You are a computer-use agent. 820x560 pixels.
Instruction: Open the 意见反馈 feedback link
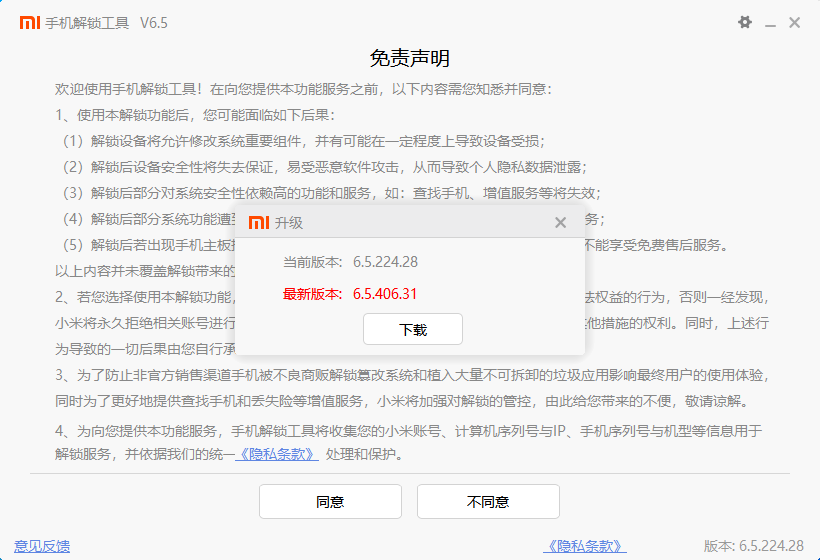pos(42,546)
